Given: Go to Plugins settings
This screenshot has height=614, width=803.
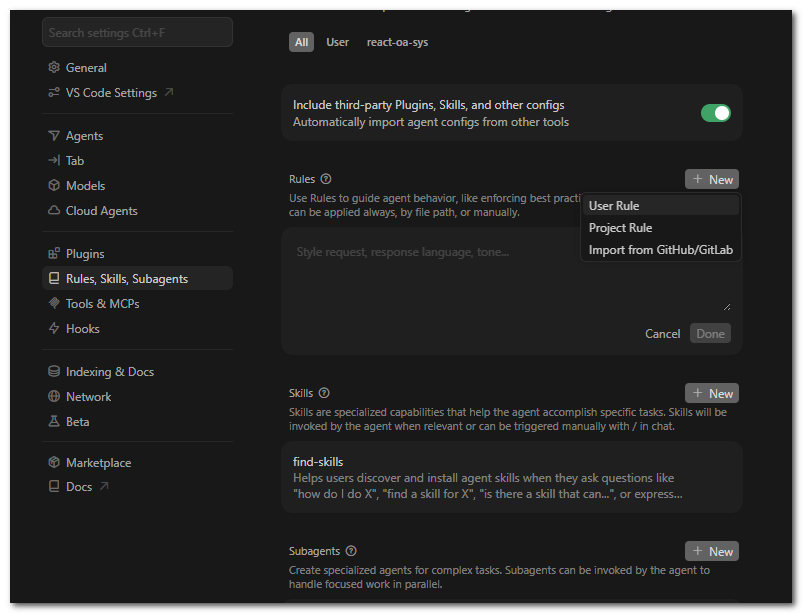Looking at the screenshot, I should click(137, 253).
